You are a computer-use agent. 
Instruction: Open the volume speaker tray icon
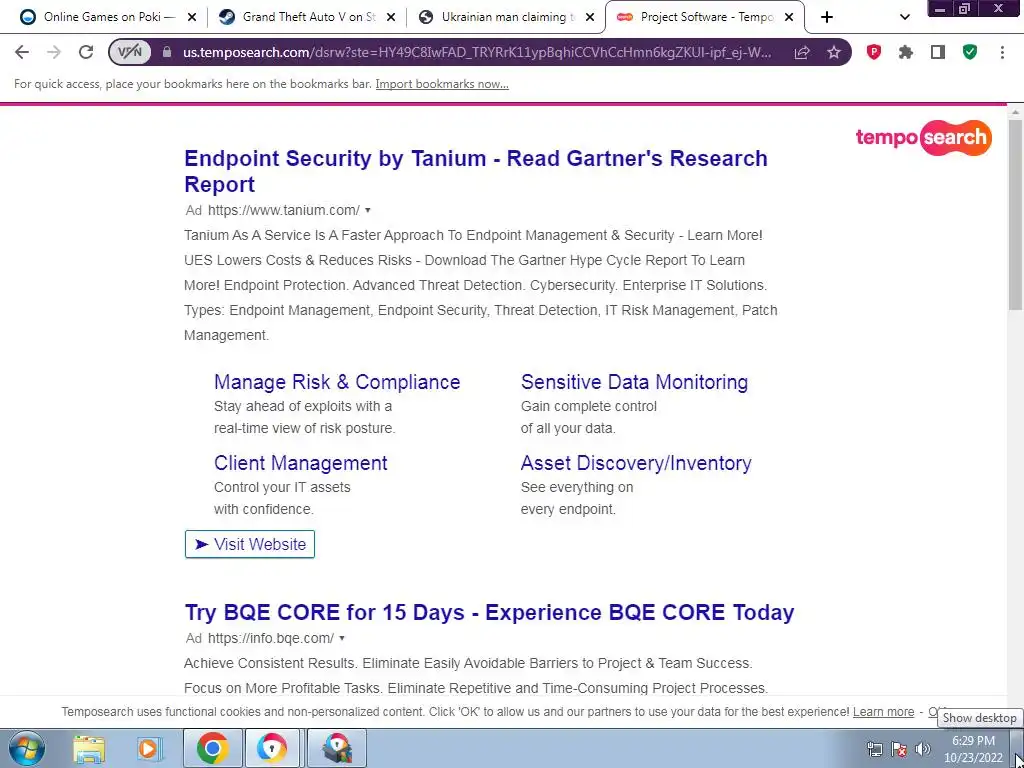point(923,749)
